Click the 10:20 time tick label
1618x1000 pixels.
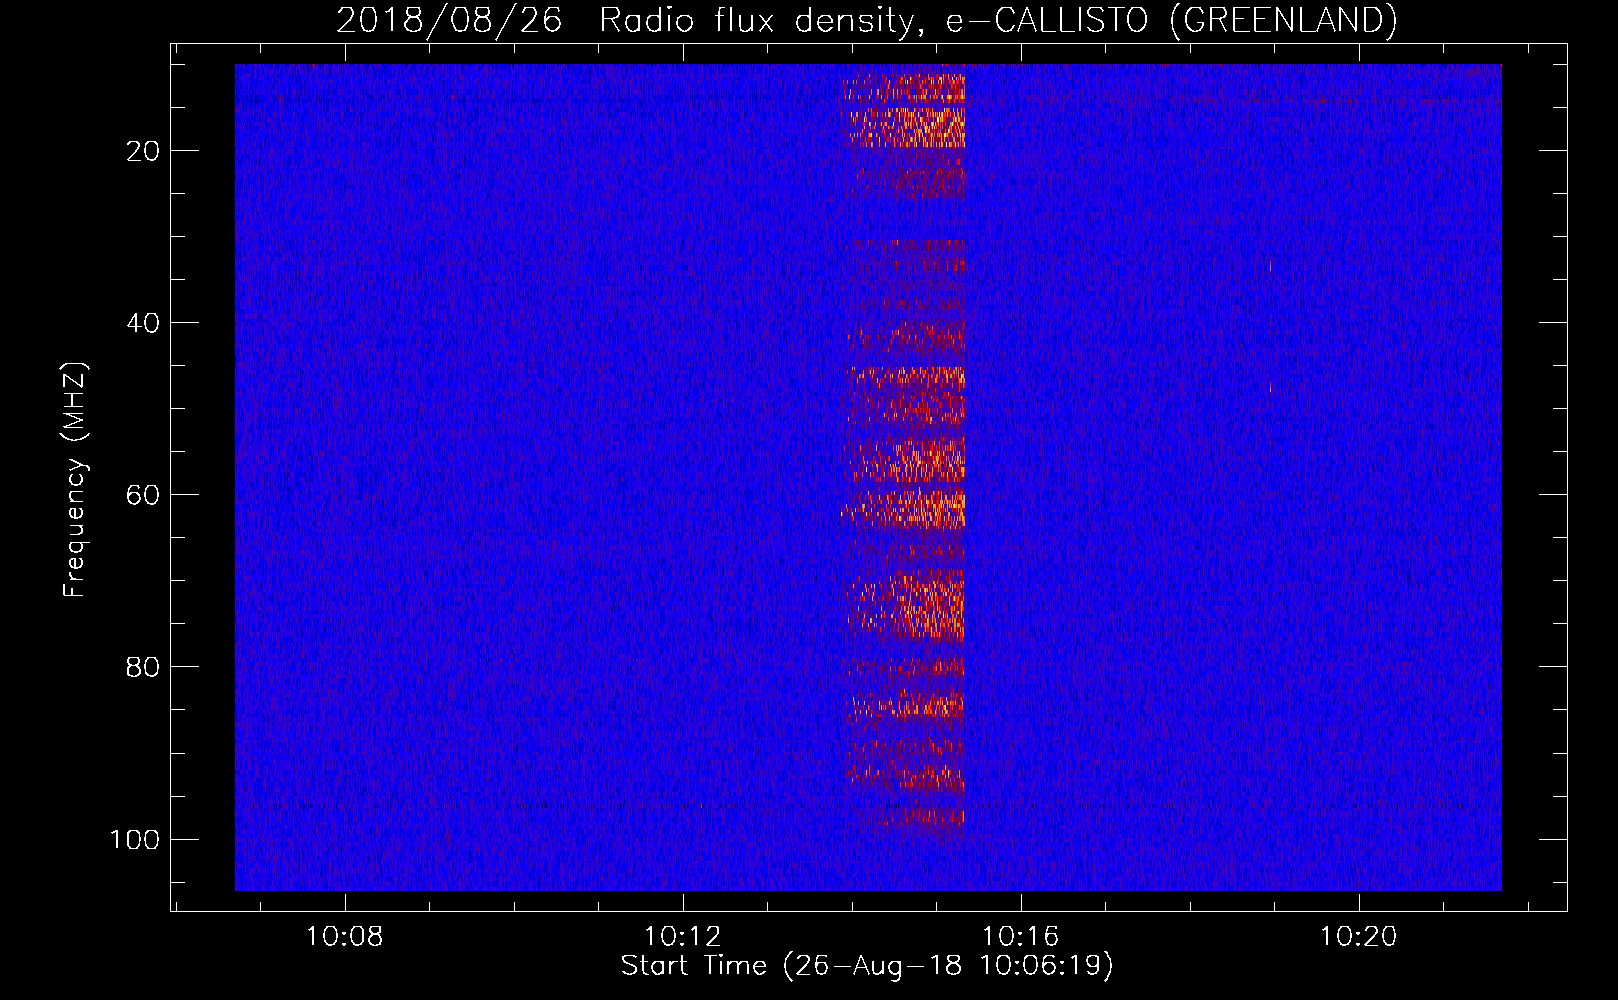tap(1358, 937)
